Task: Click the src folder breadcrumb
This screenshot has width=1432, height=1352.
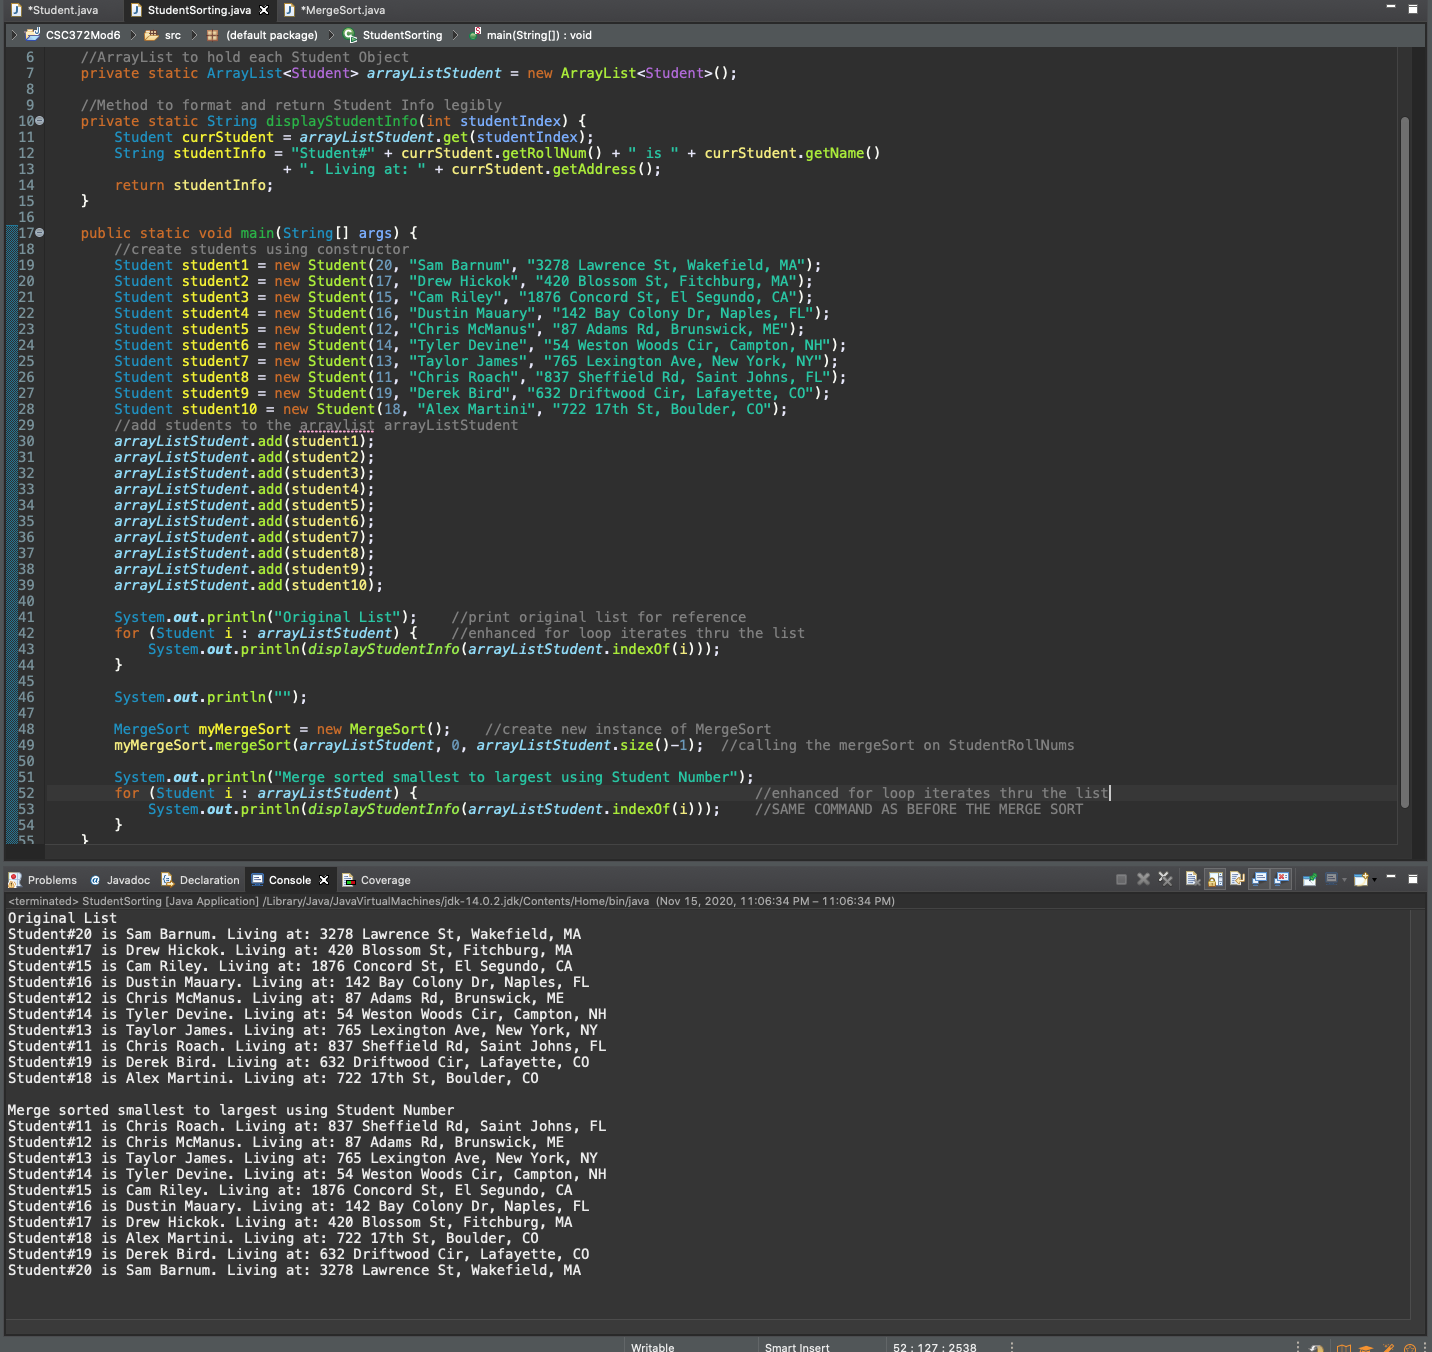Action: tap(163, 35)
